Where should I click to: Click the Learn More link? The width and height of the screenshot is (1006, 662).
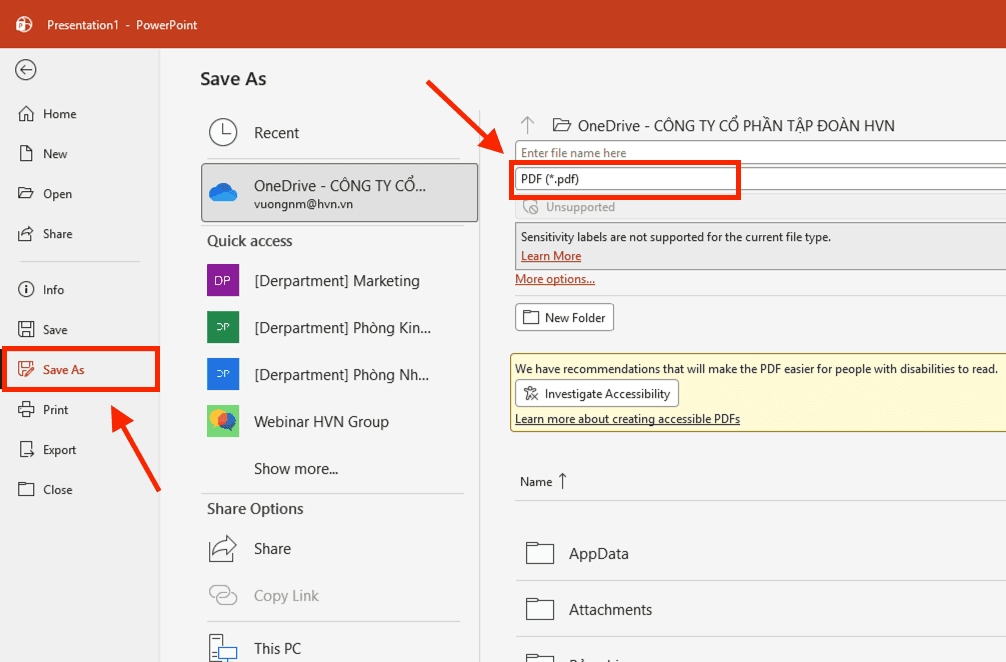tap(551, 256)
